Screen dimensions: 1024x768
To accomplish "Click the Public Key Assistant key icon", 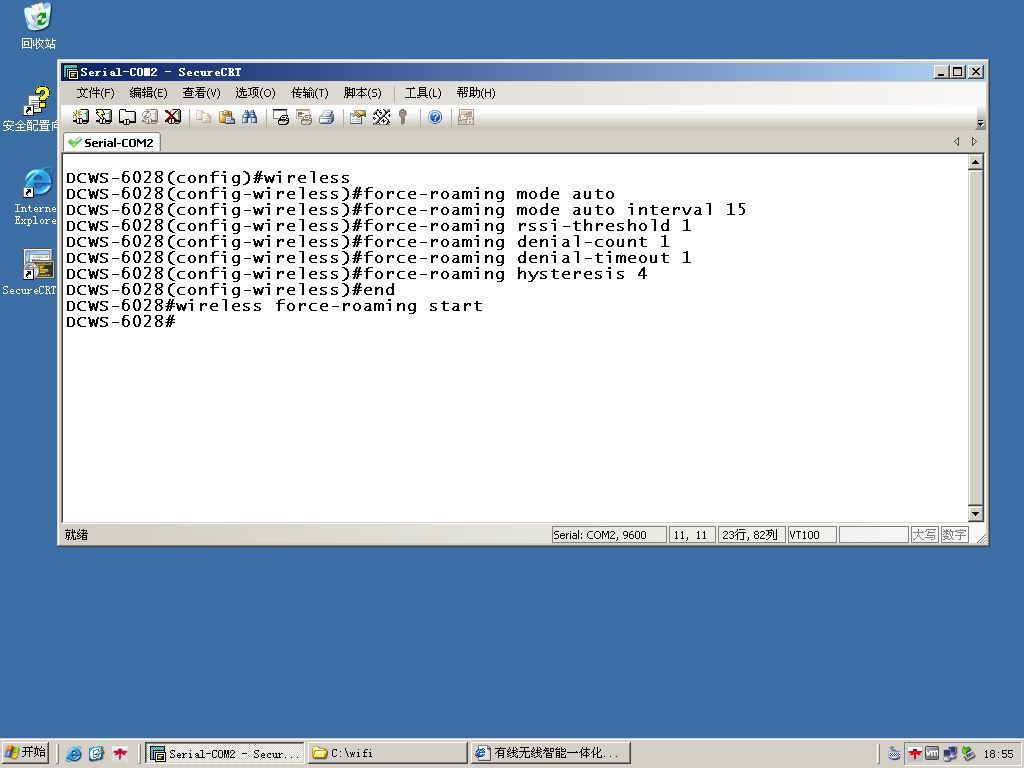I will (403, 117).
